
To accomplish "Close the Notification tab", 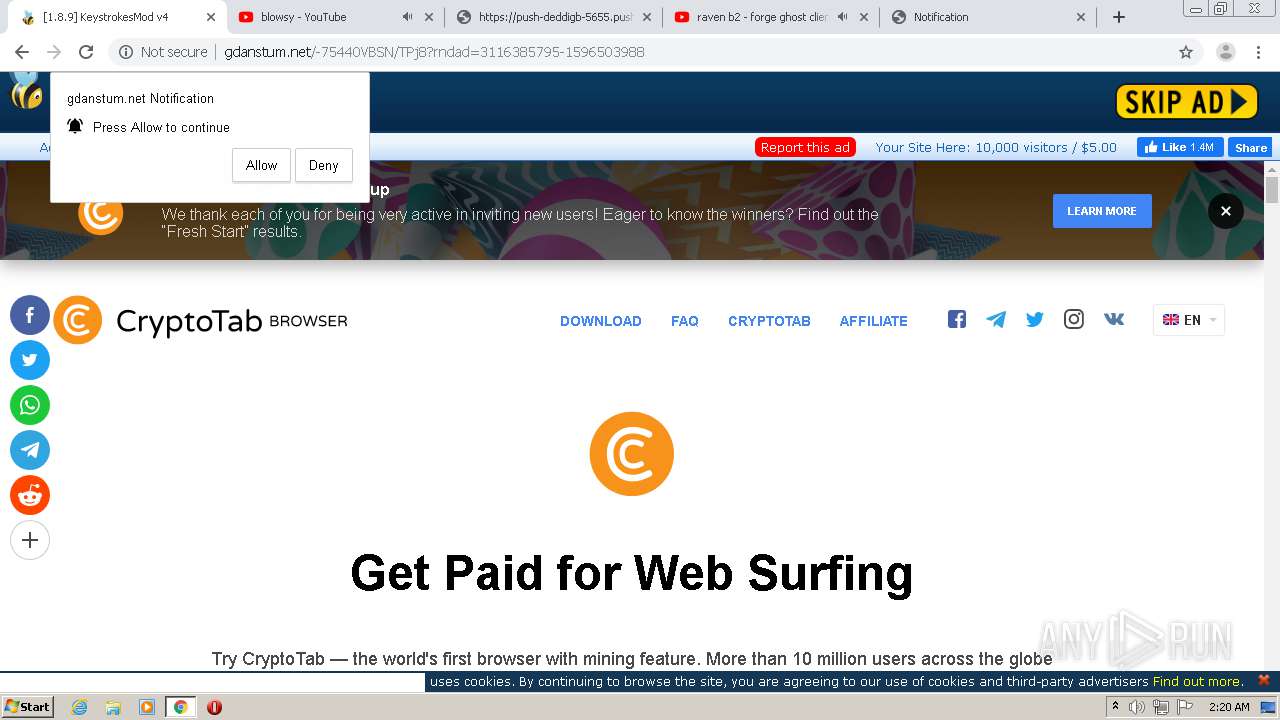I will [x=1081, y=17].
